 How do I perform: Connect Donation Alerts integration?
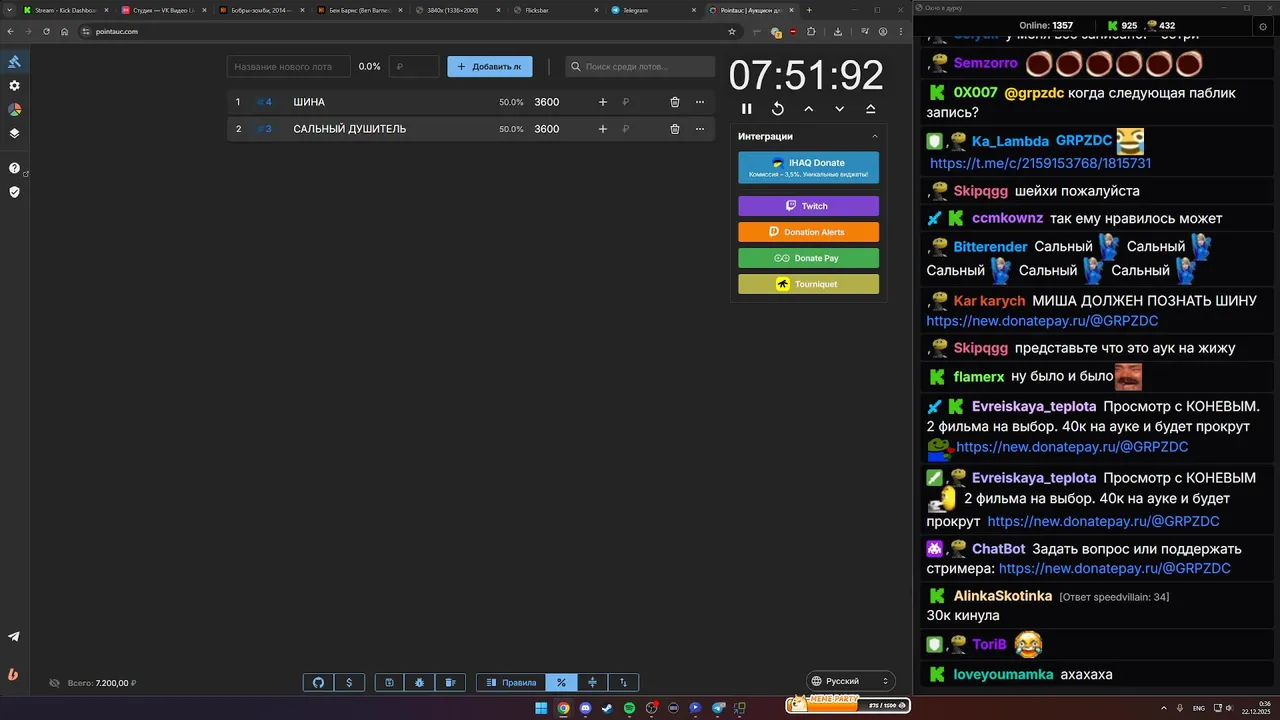(x=808, y=232)
